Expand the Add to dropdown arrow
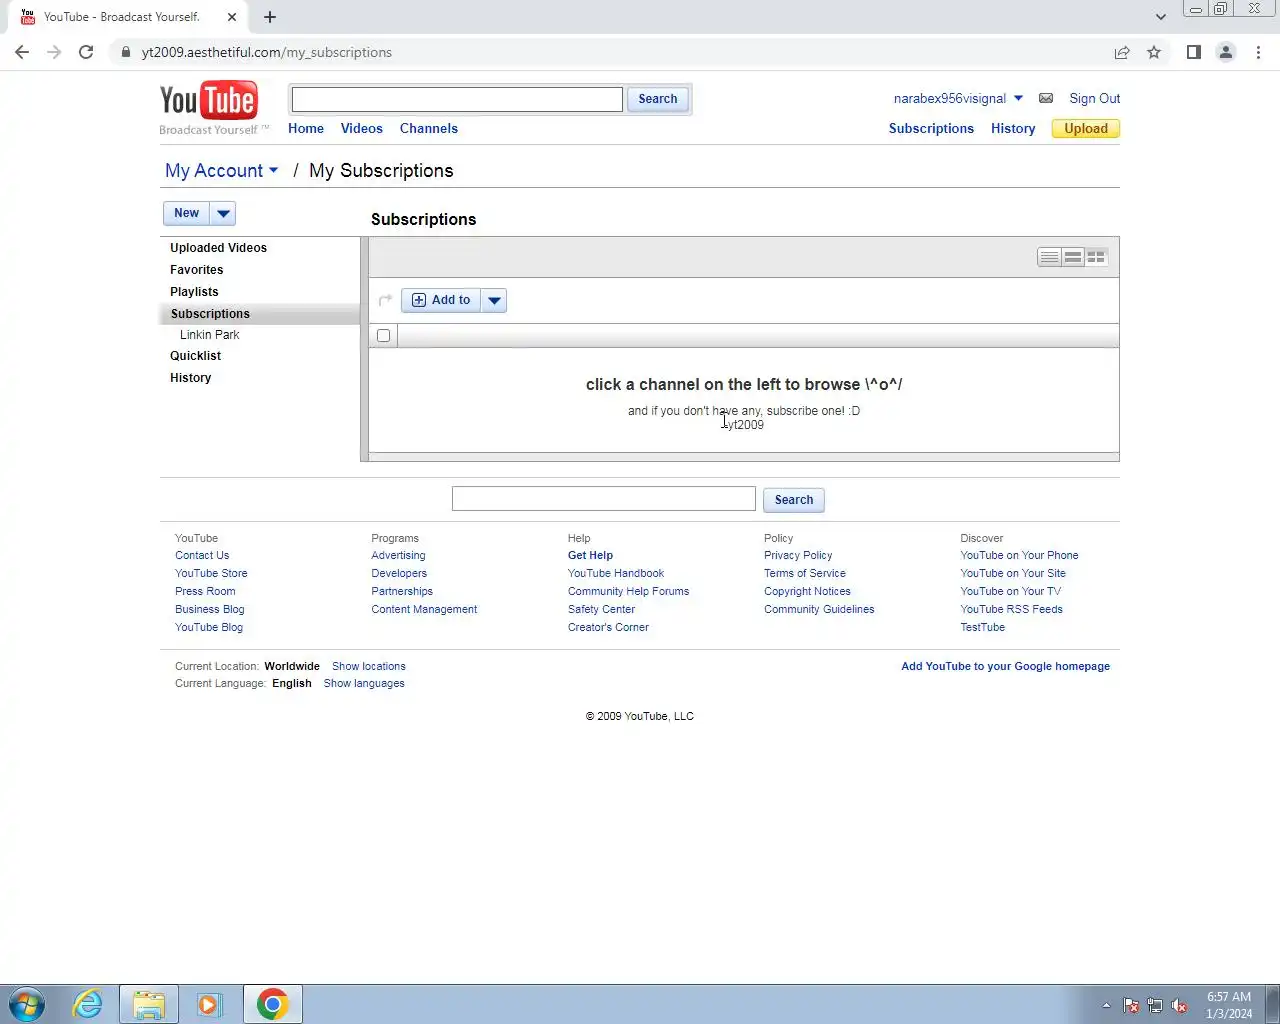The width and height of the screenshot is (1280, 1024). point(494,300)
